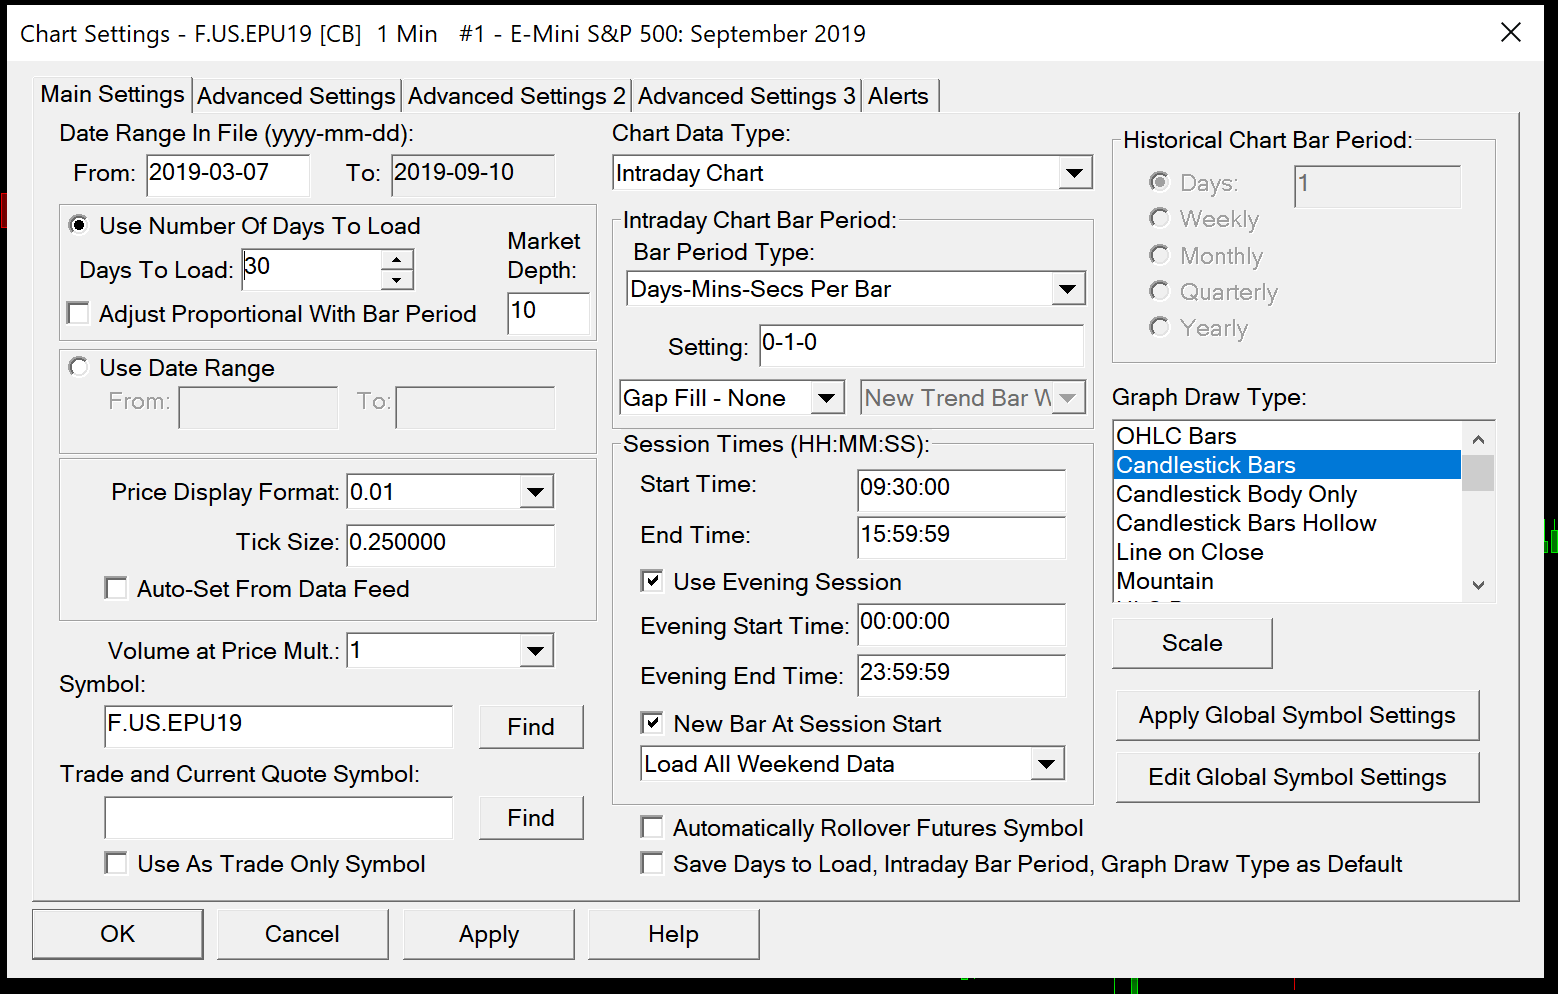Apply the chart settings
The image size is (1558, 994).
(489, 934)
